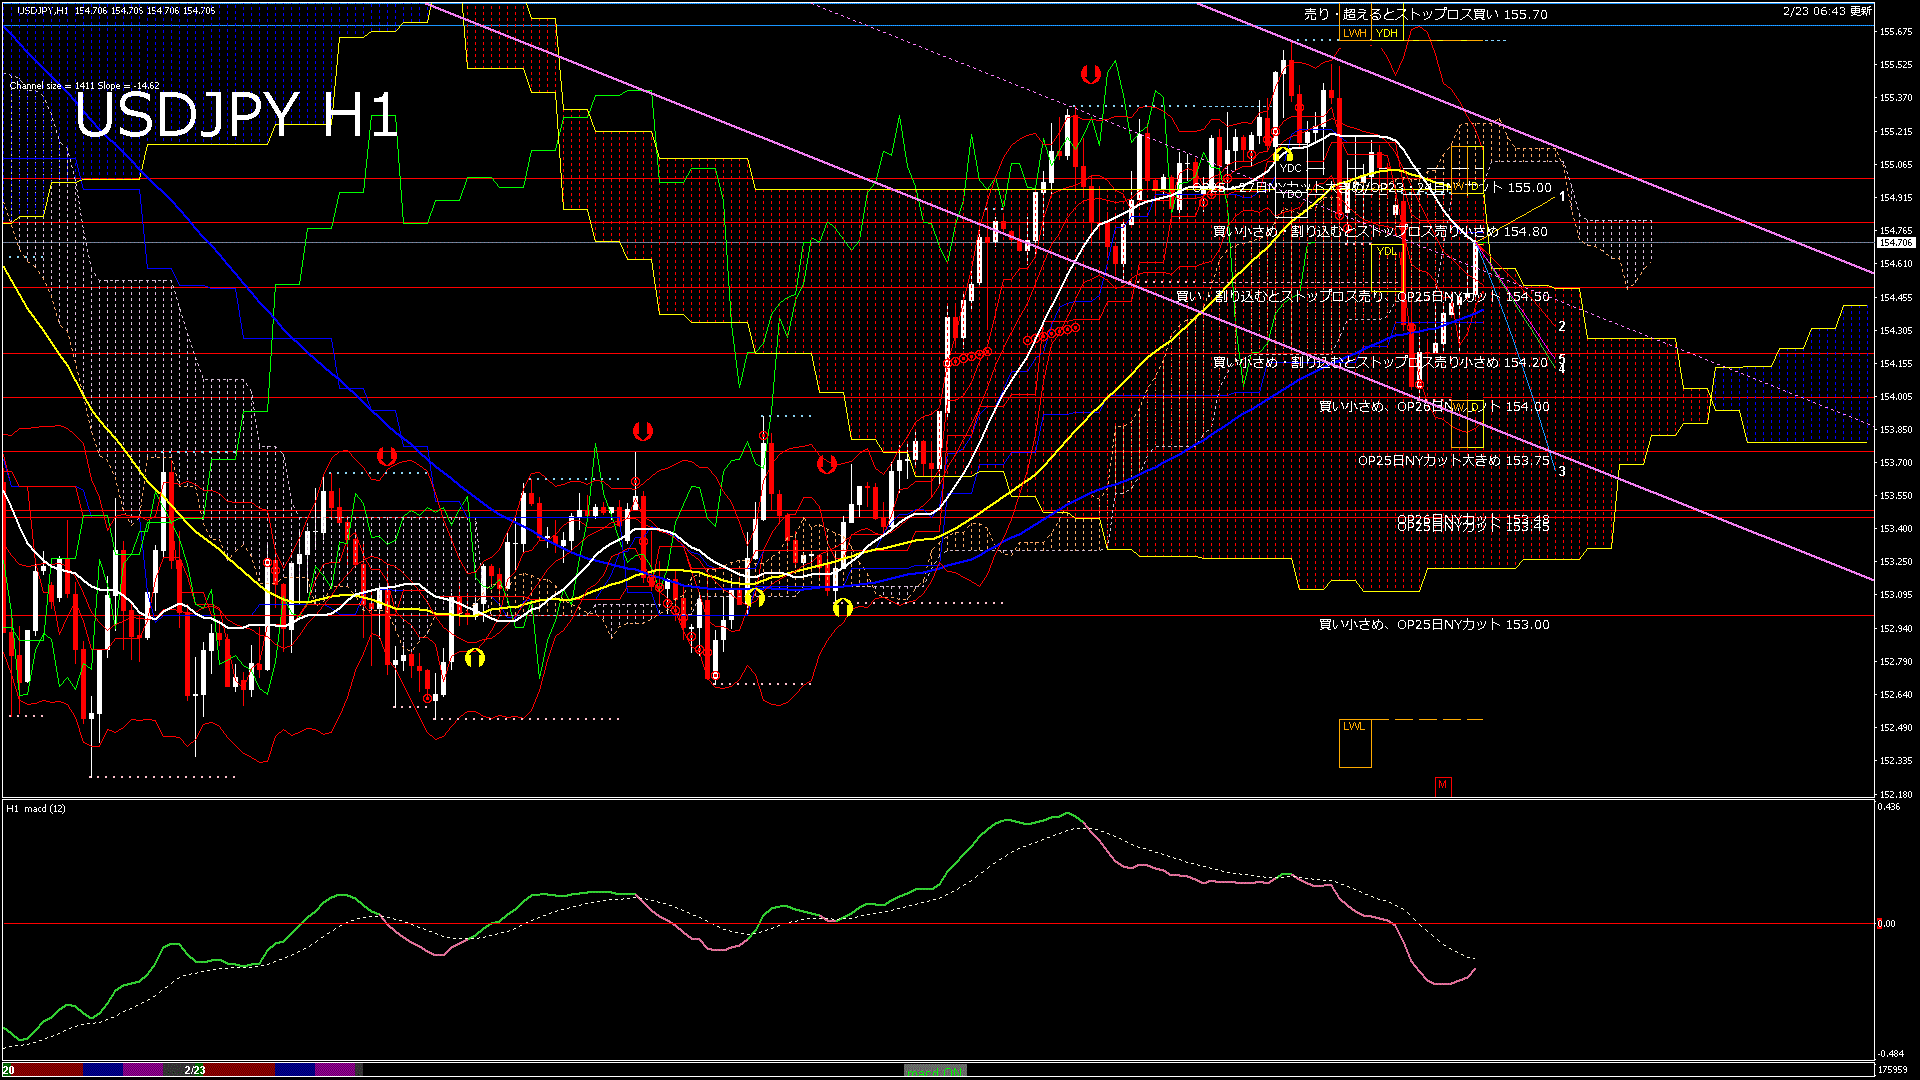This screenshot has width=1920, height=1080.
Task: Click the 買い小さめ OP25日NYカット 153.00 annotation
Action: [1430, 625]
